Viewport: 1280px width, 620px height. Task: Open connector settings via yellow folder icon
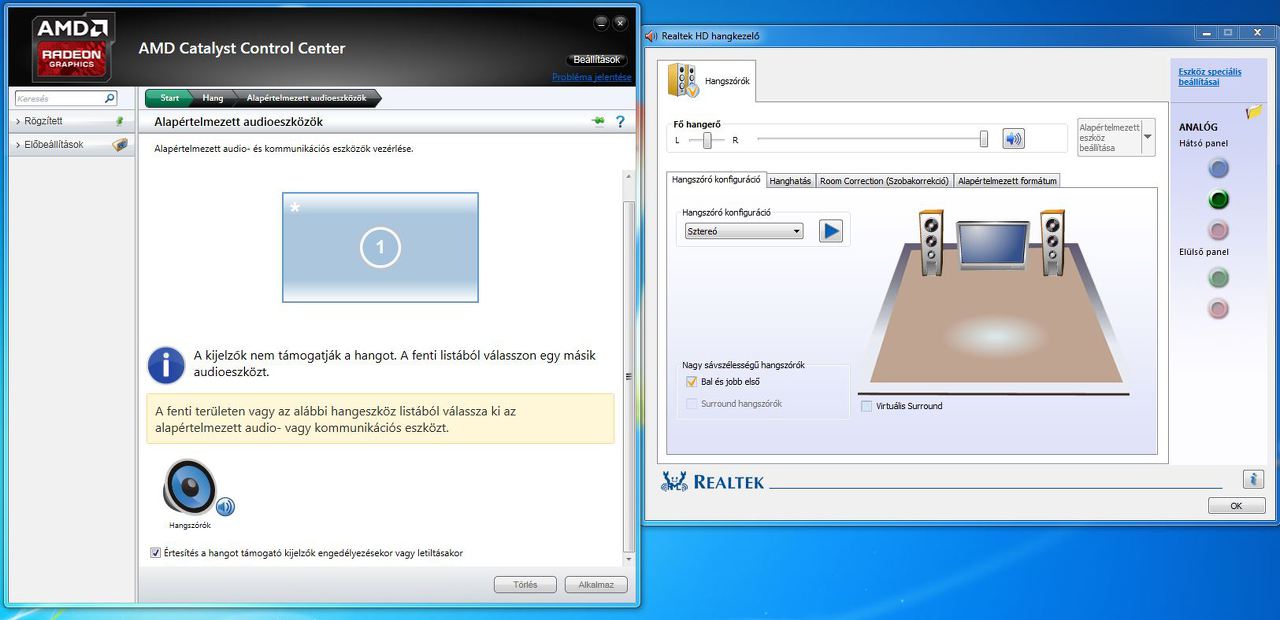pyautogui.click(x=1254, y=112)
